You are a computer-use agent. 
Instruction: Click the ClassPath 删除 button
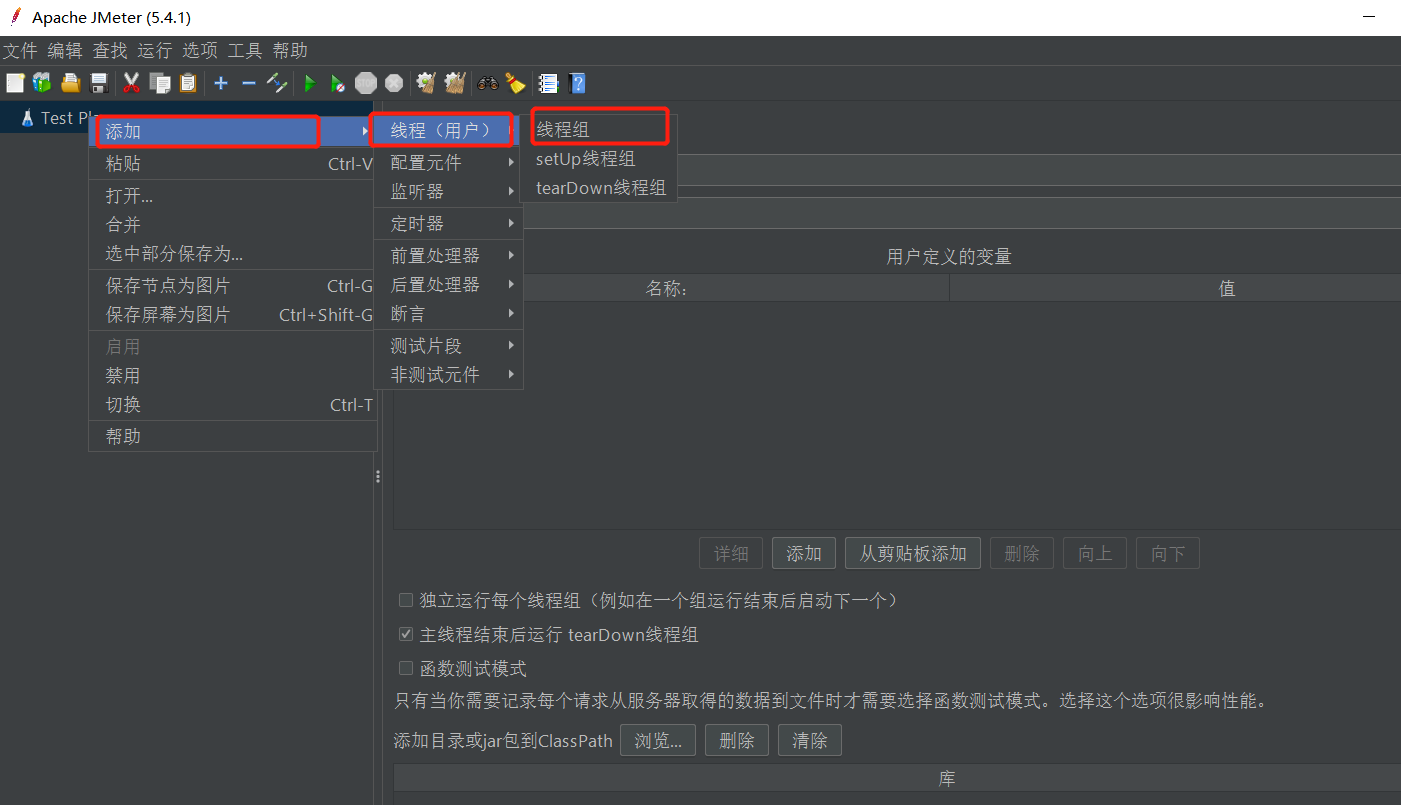pos(737,741)
